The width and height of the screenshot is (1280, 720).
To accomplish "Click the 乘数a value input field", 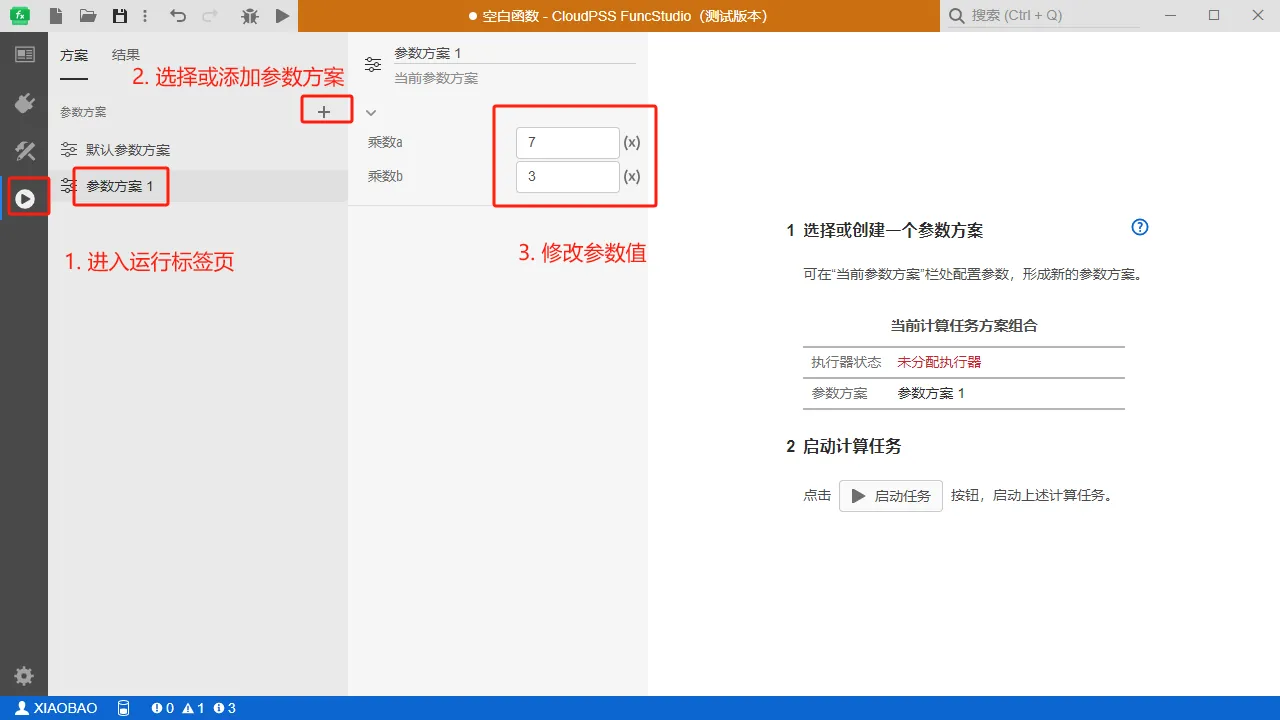I will [567, 143].
